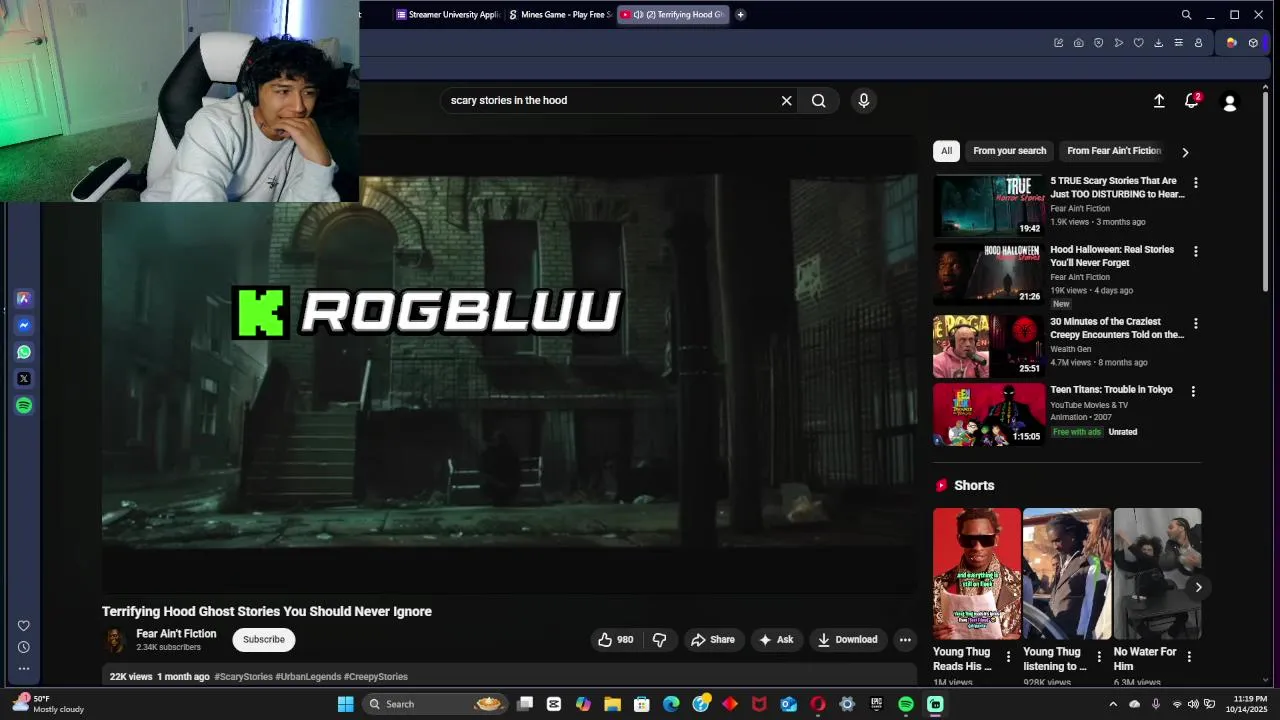
Task: Open the sidebar heart bookmarks icon
Action: click(x=24, y=626)
